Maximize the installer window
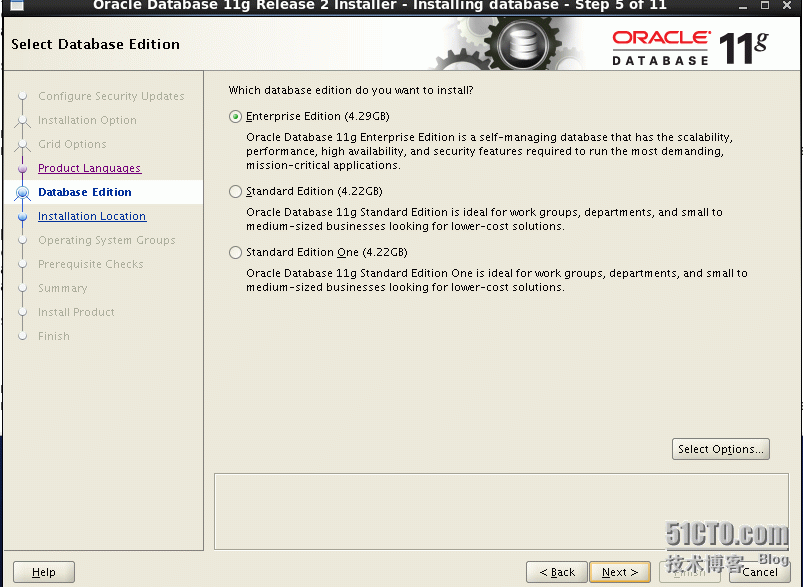 click(x=765, y=5)
